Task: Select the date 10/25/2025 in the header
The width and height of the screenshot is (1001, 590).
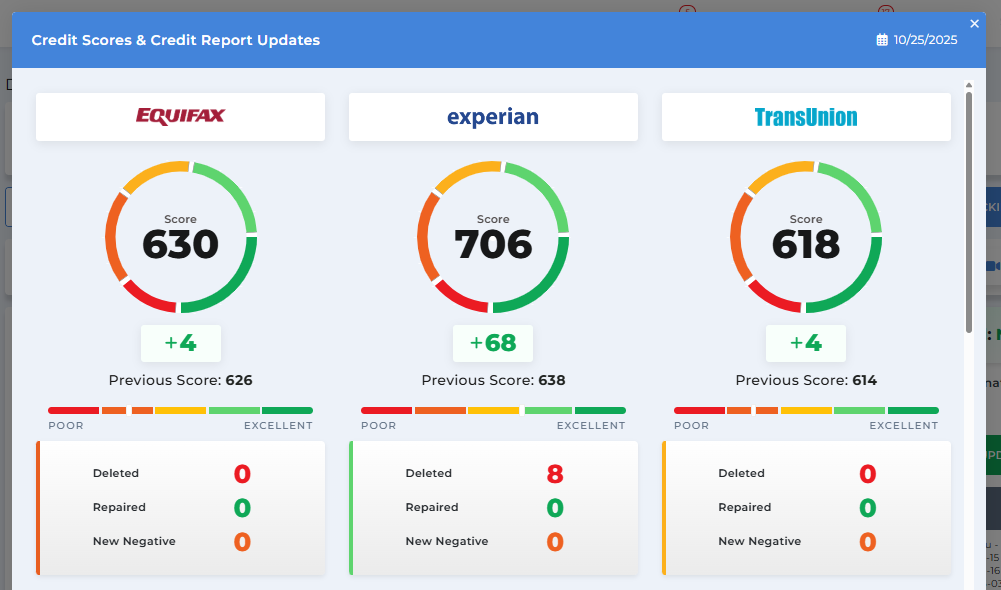Action: 925,40
